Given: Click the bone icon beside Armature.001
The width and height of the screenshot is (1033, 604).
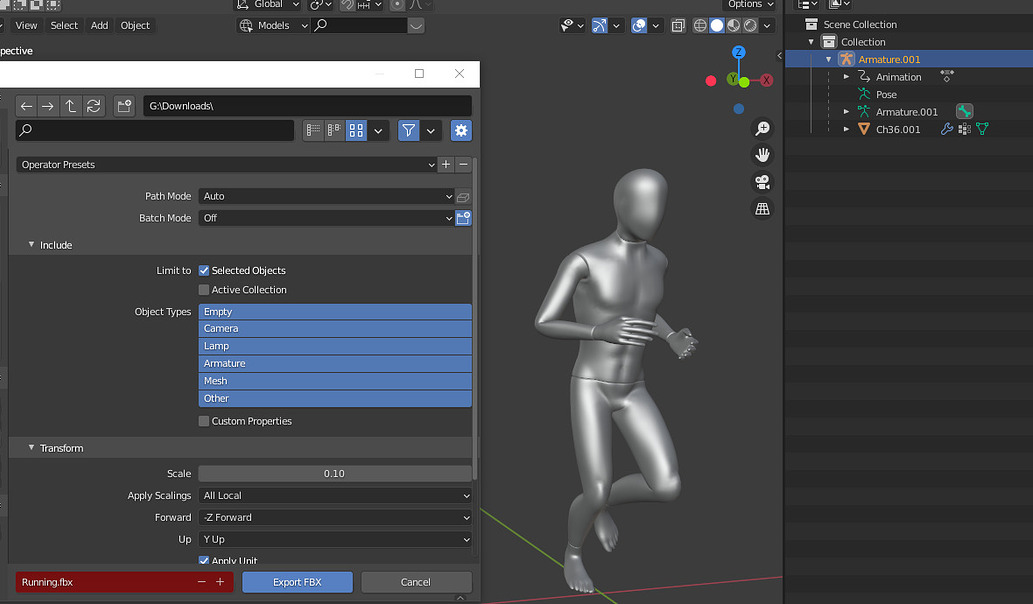Looking at the screenshot, I should (964, 111).
